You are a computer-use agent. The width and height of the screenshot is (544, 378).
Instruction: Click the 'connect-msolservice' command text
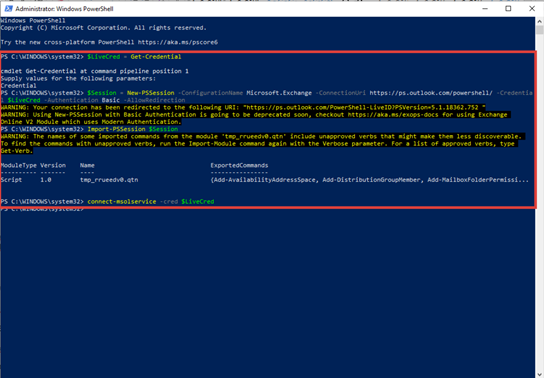(122, 201)
